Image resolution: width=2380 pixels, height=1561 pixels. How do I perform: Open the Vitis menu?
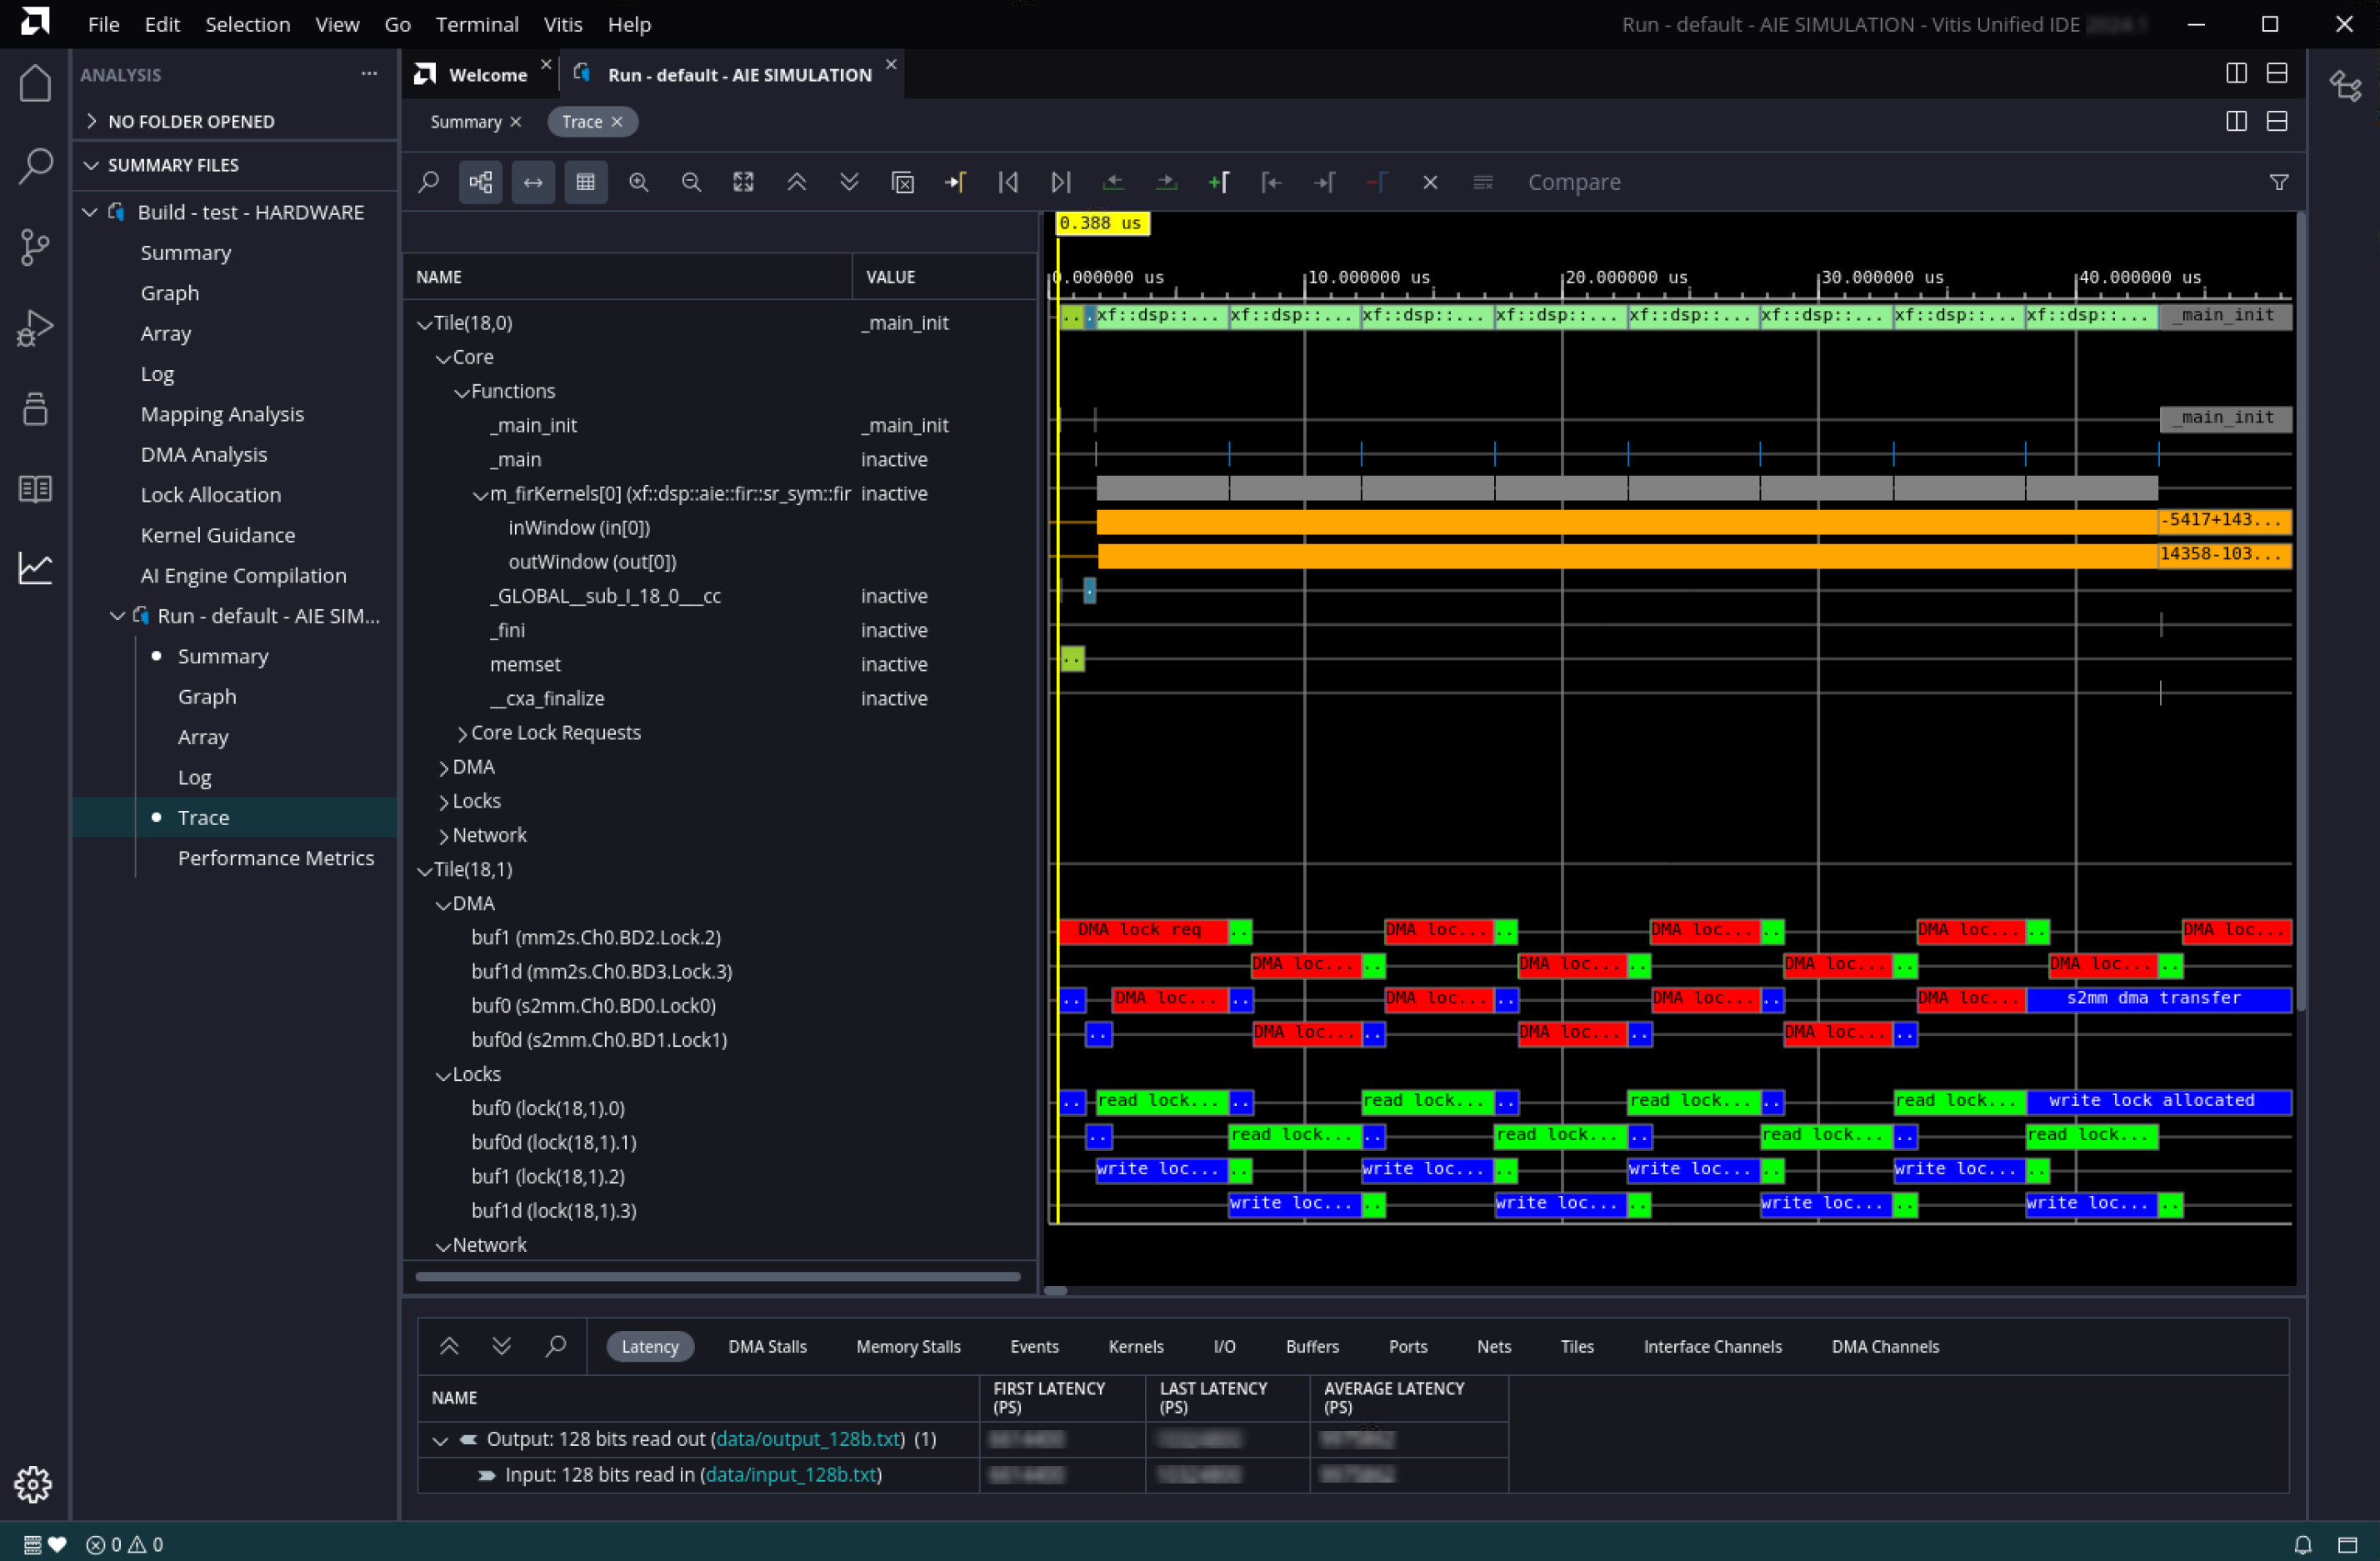(563, 24)
